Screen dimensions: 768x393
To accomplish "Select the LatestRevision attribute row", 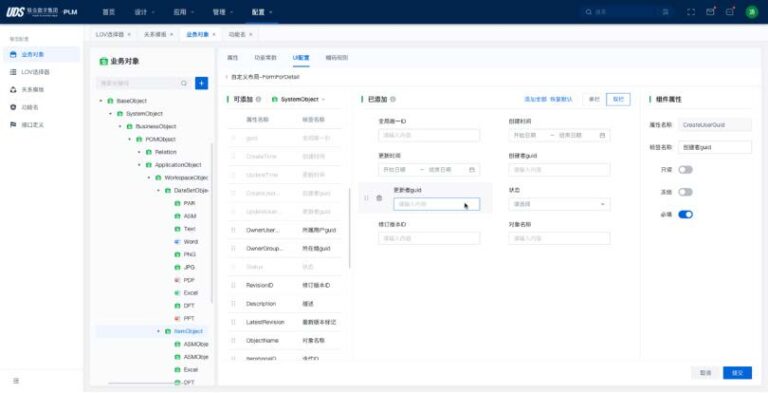I will (x=285, y=322).
